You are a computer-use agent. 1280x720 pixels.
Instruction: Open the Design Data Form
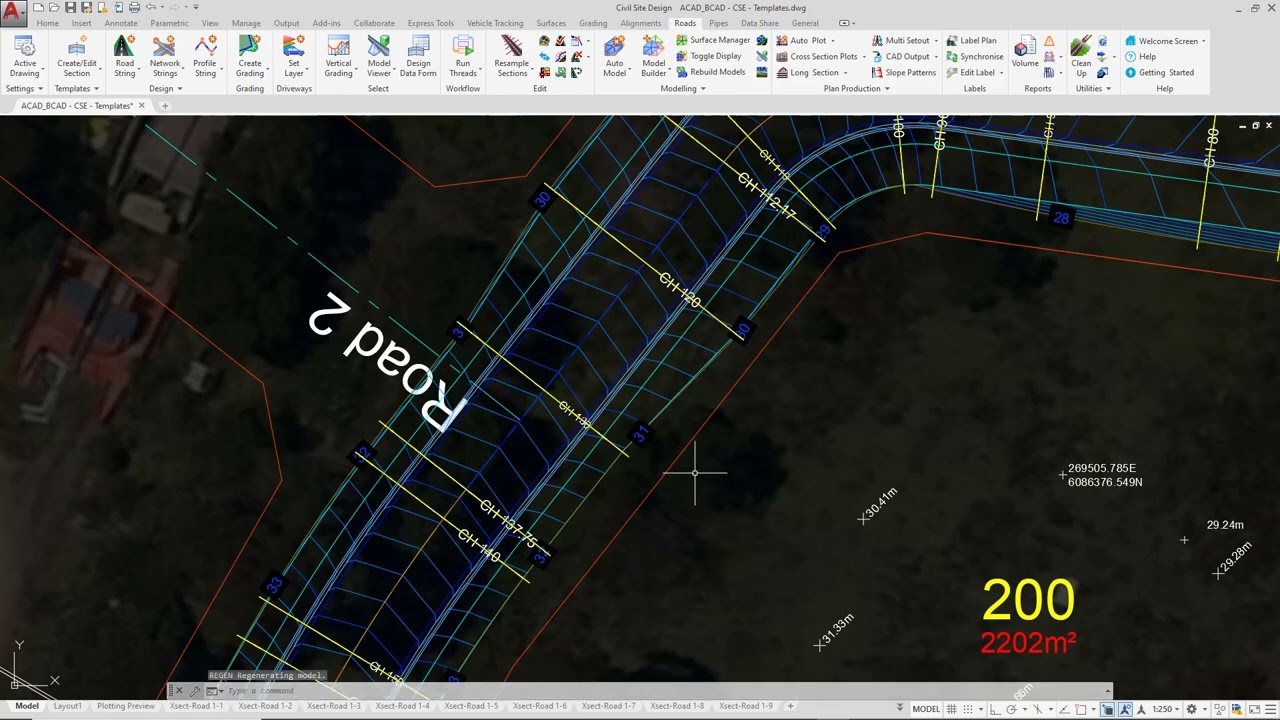click(418, 56)
